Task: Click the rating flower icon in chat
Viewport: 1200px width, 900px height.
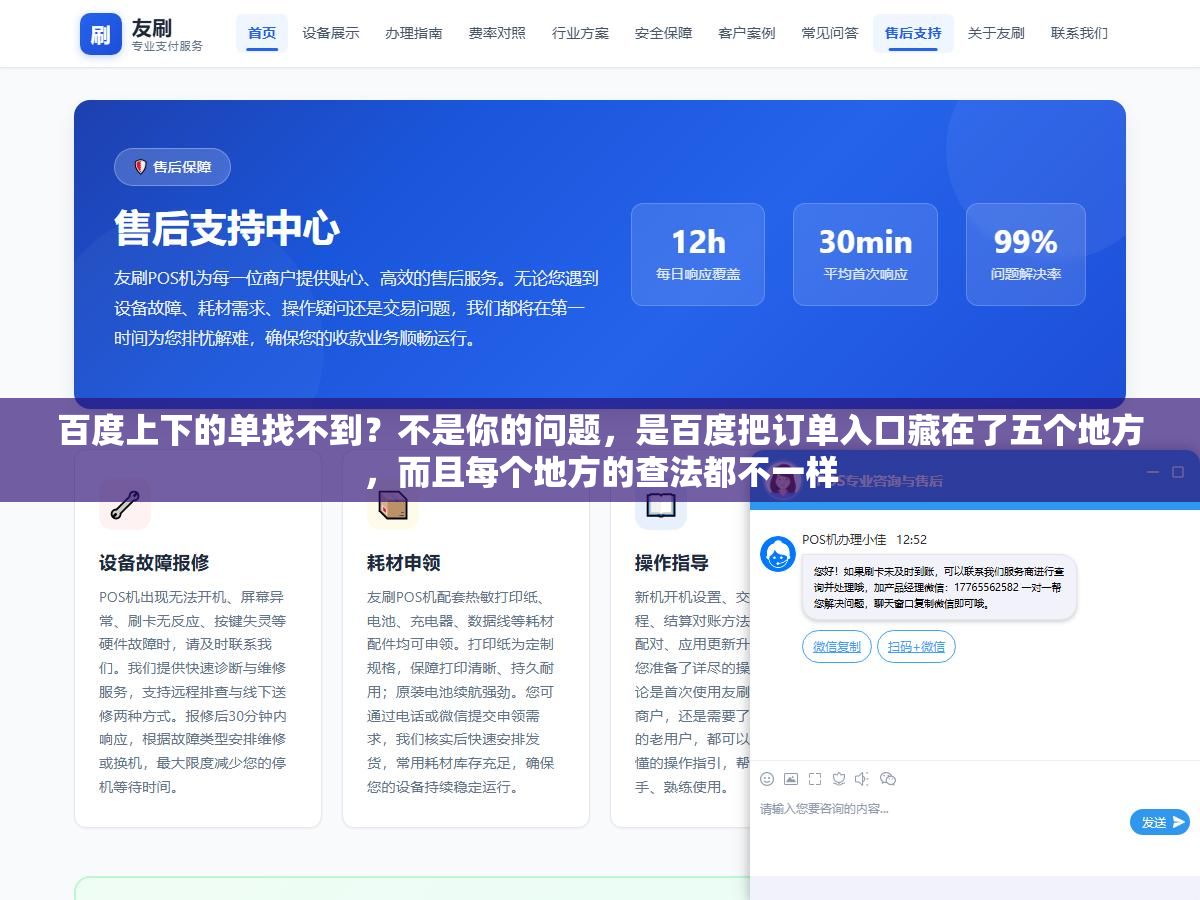Action: point(839,779)
